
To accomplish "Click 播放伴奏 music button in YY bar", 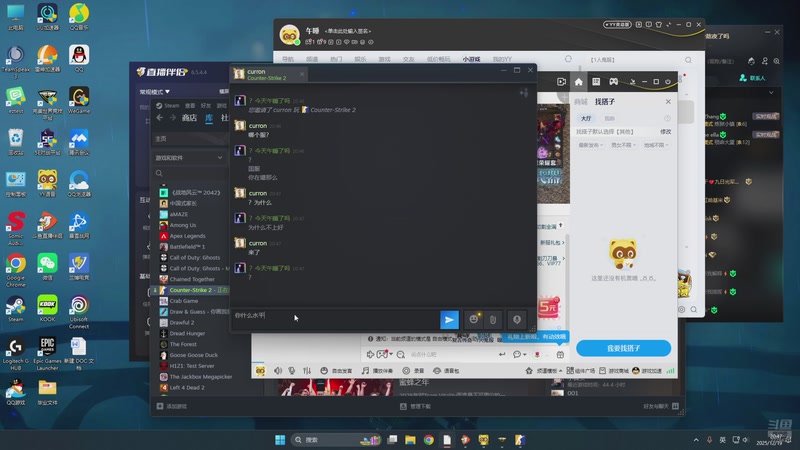I will [x=378, y=371].
